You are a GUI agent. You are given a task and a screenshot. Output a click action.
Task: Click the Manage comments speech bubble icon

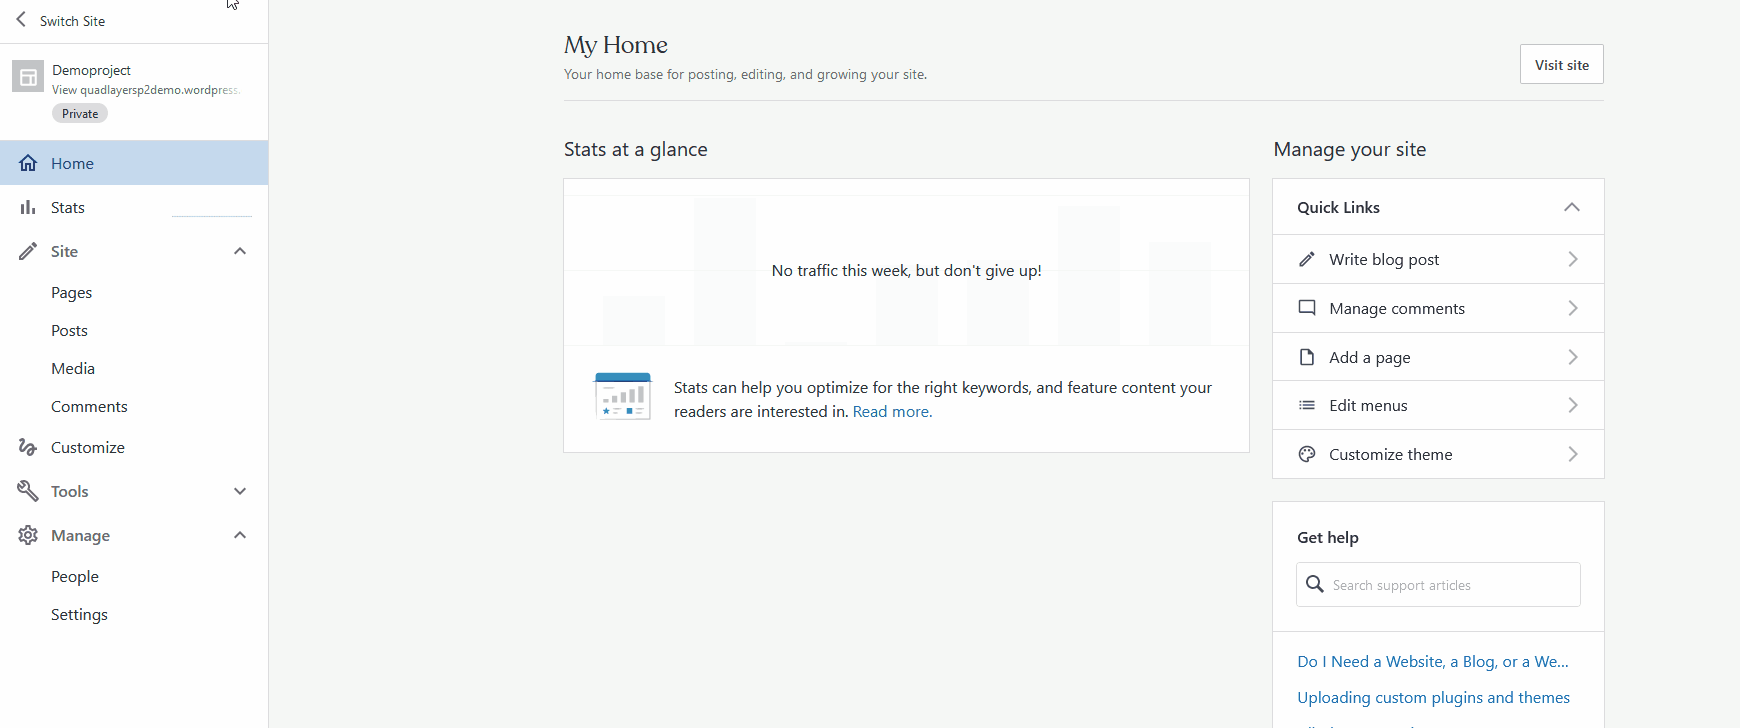(1307, 308)
